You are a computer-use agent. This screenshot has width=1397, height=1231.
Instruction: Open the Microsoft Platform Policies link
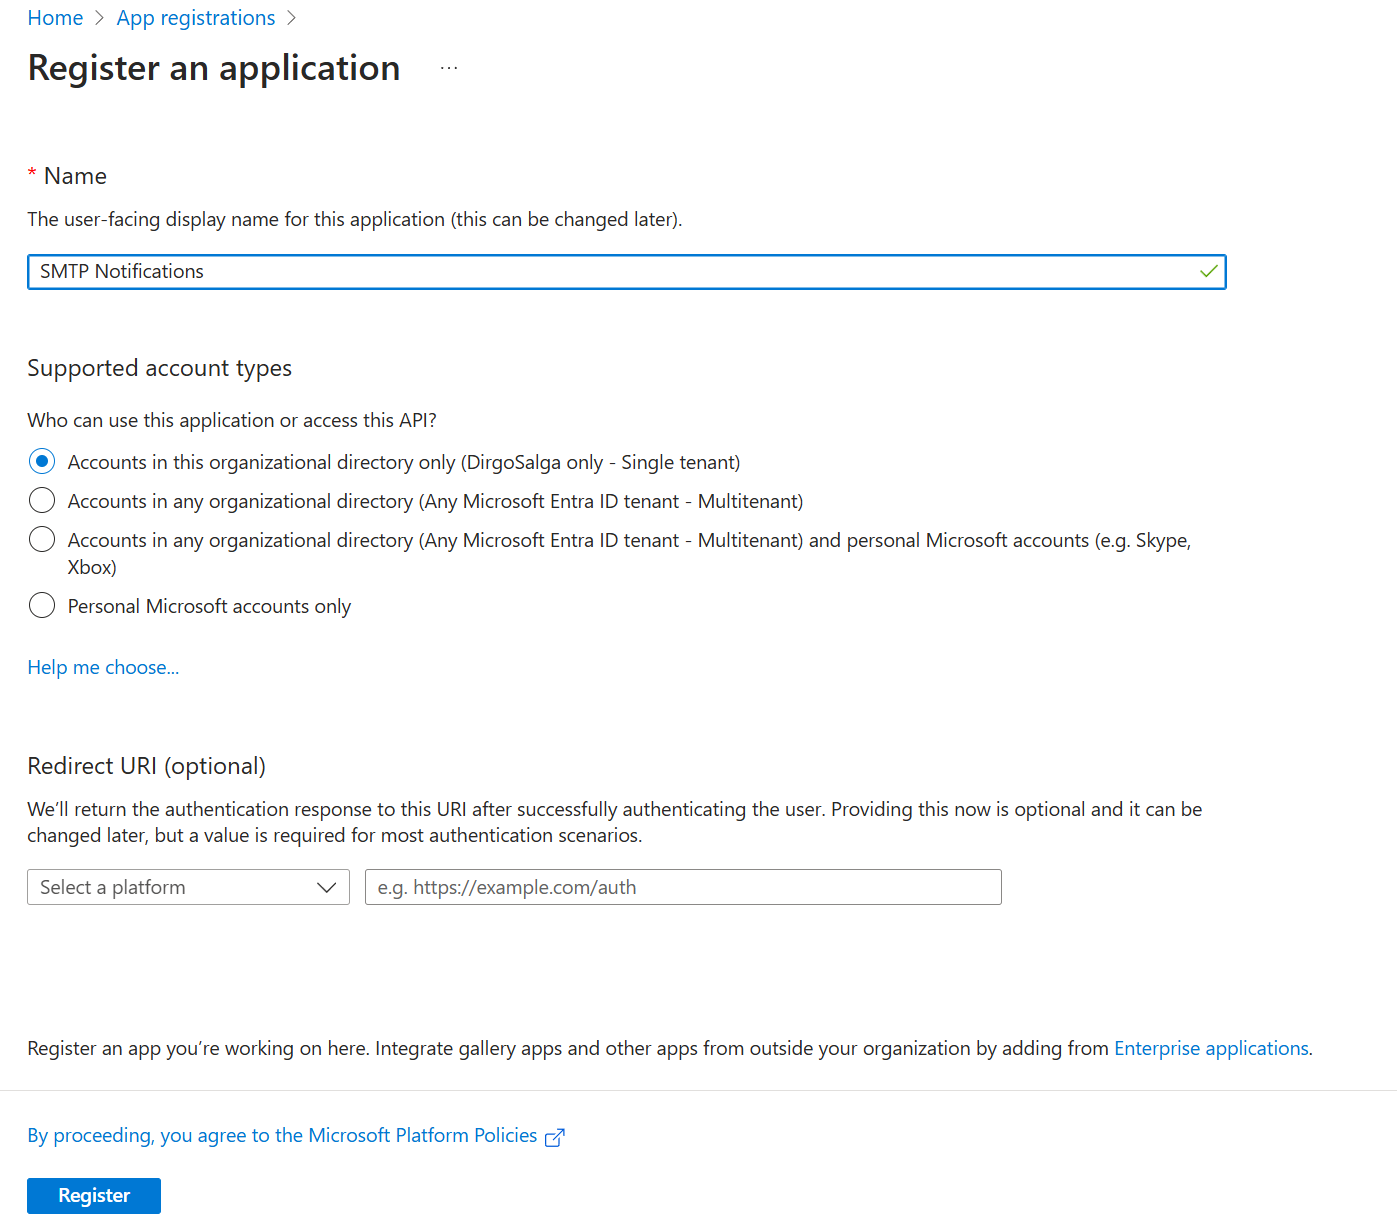282,1135
